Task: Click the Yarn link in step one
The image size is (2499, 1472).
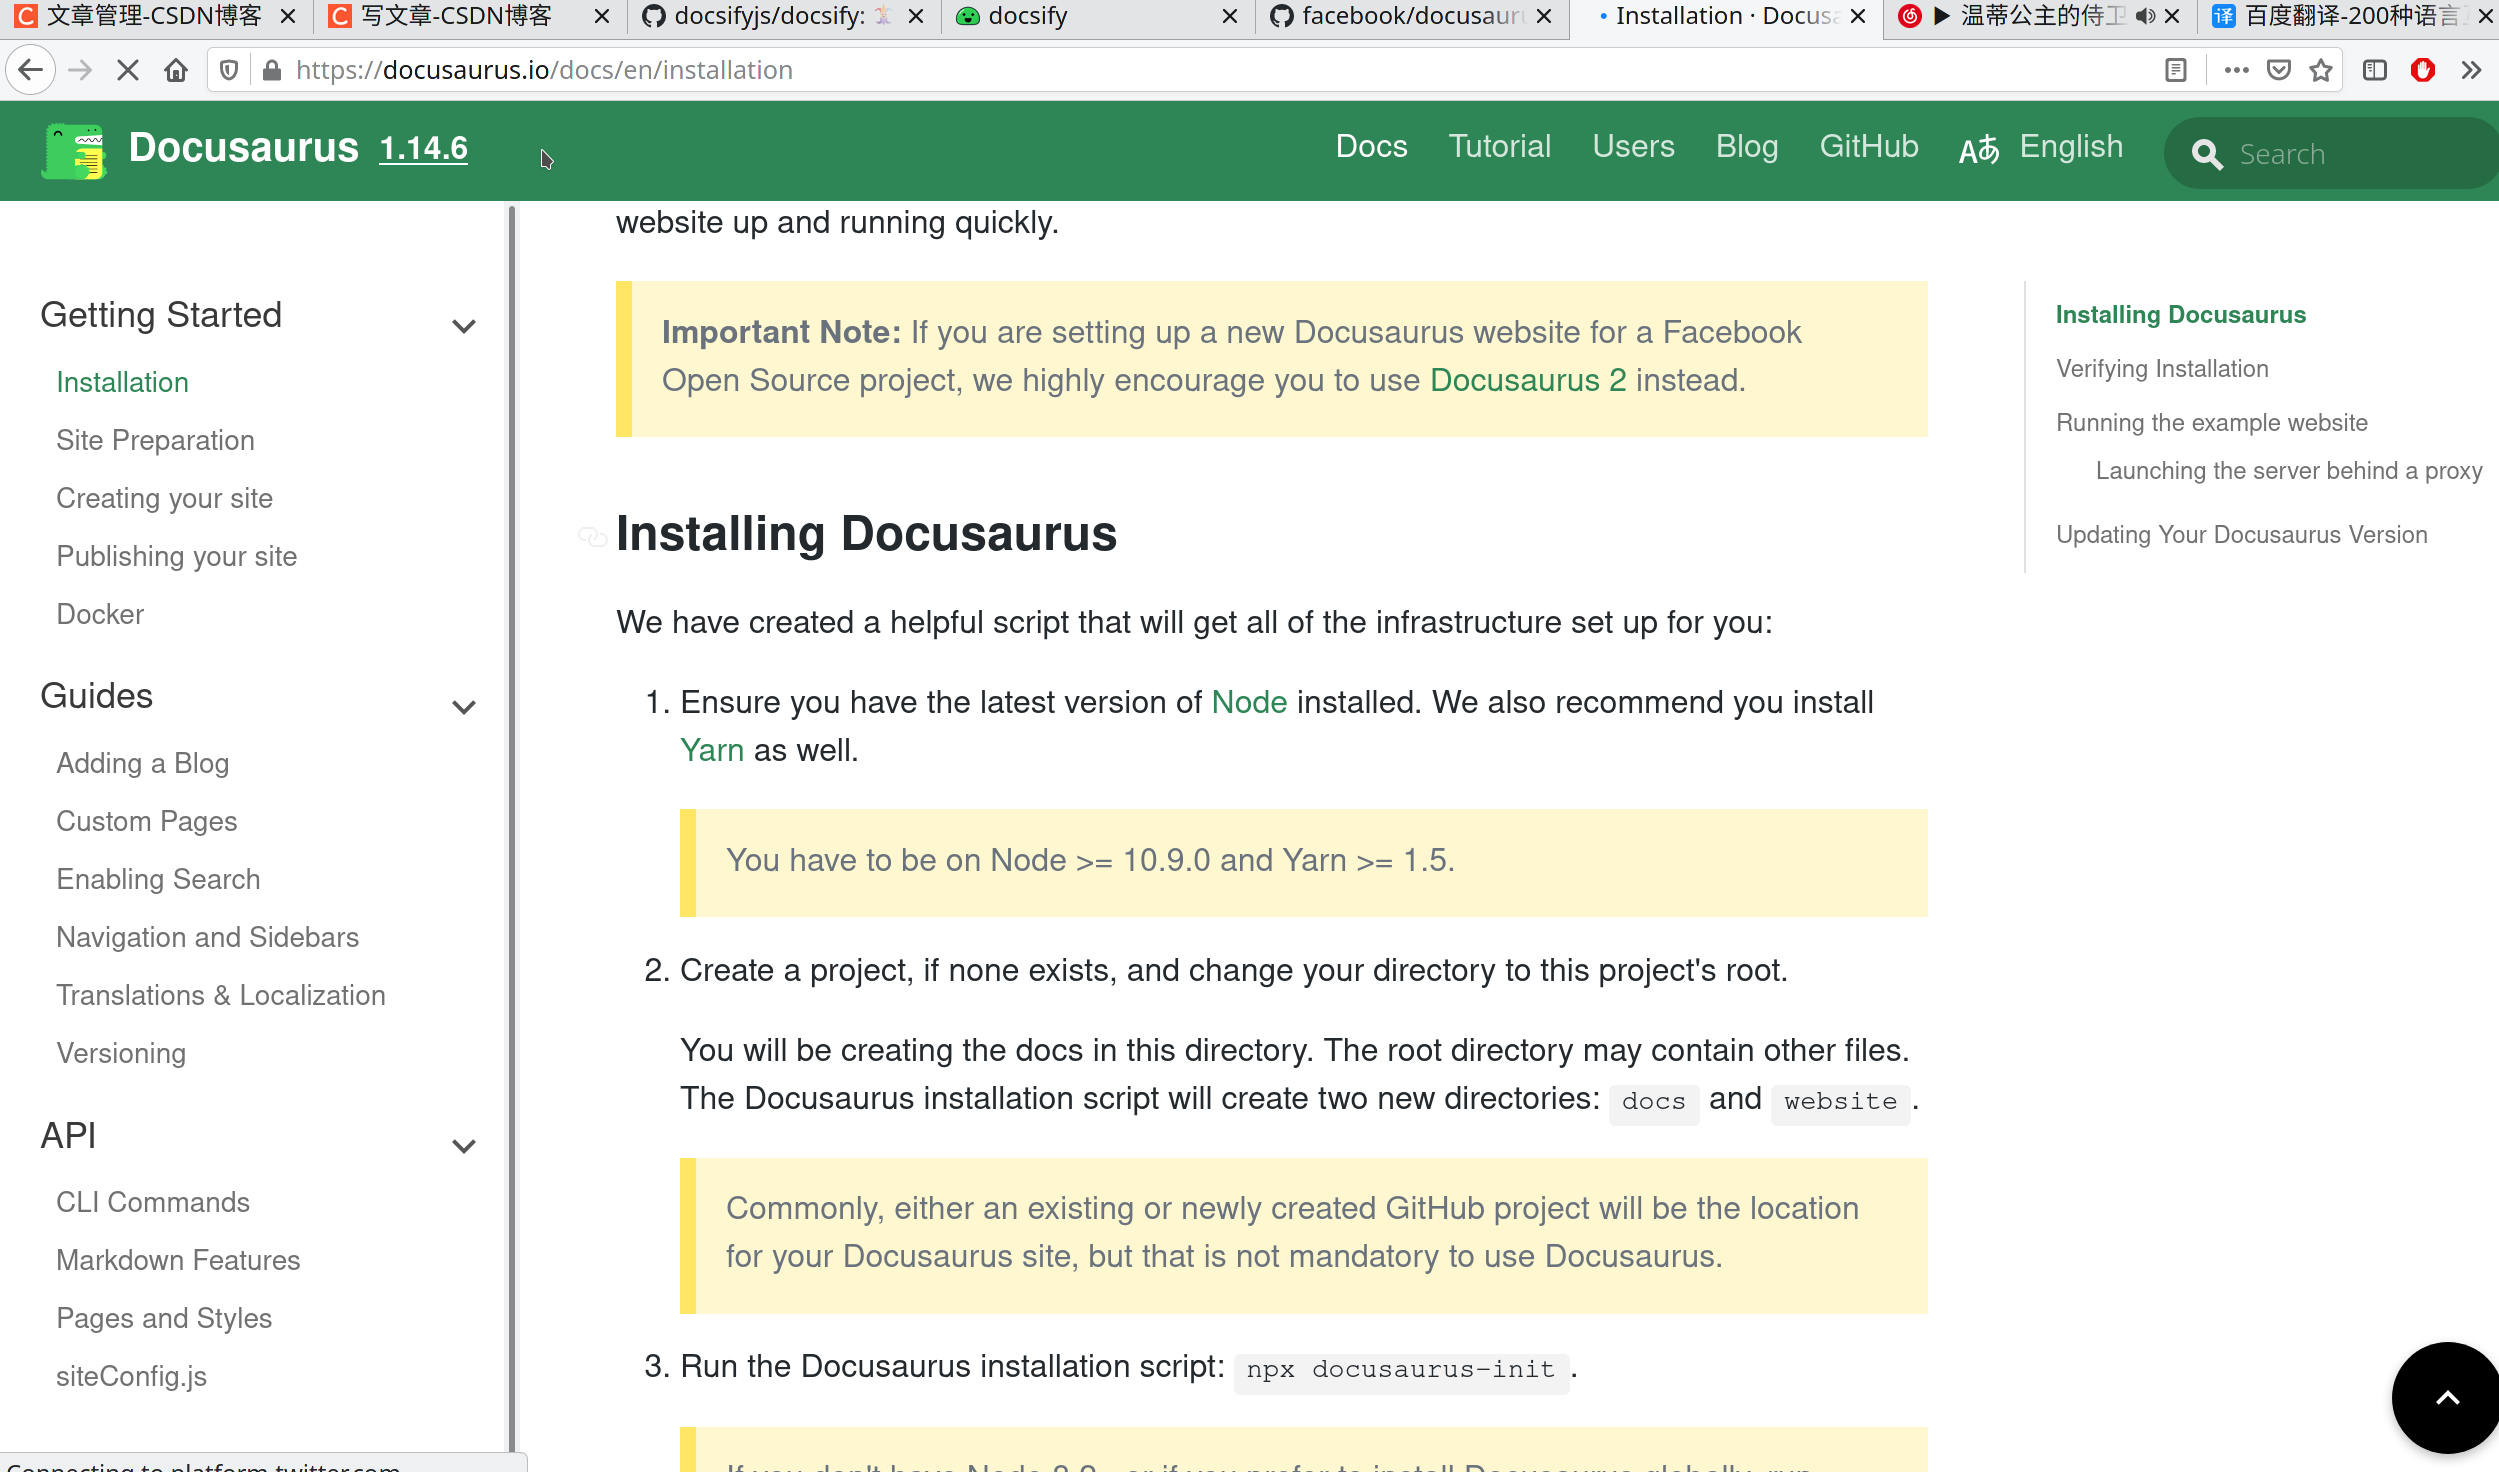Action: point(711,749)
